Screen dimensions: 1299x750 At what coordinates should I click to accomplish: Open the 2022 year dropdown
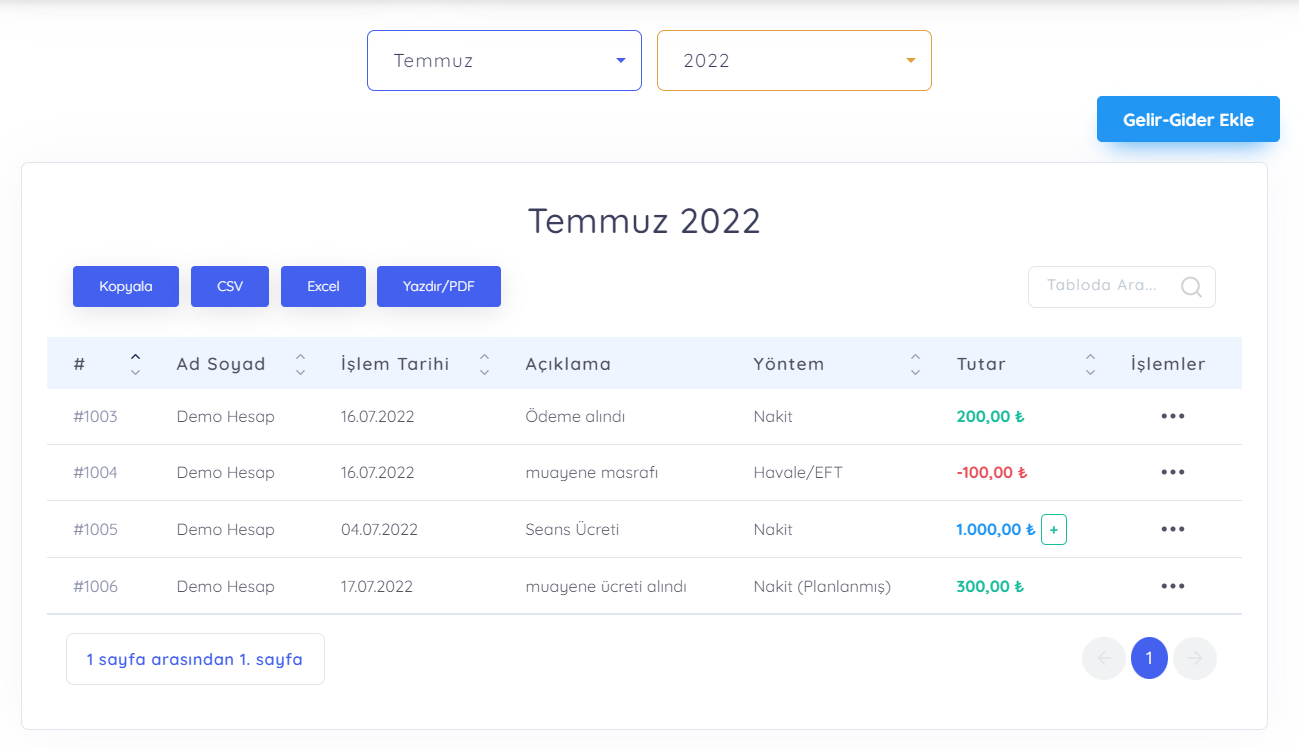(794, 61)
